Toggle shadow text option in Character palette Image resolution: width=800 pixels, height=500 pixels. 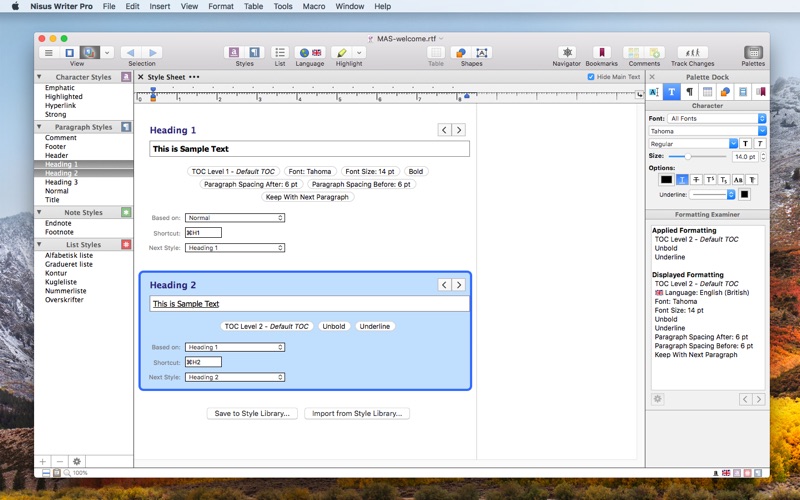[x=752, y=180]
